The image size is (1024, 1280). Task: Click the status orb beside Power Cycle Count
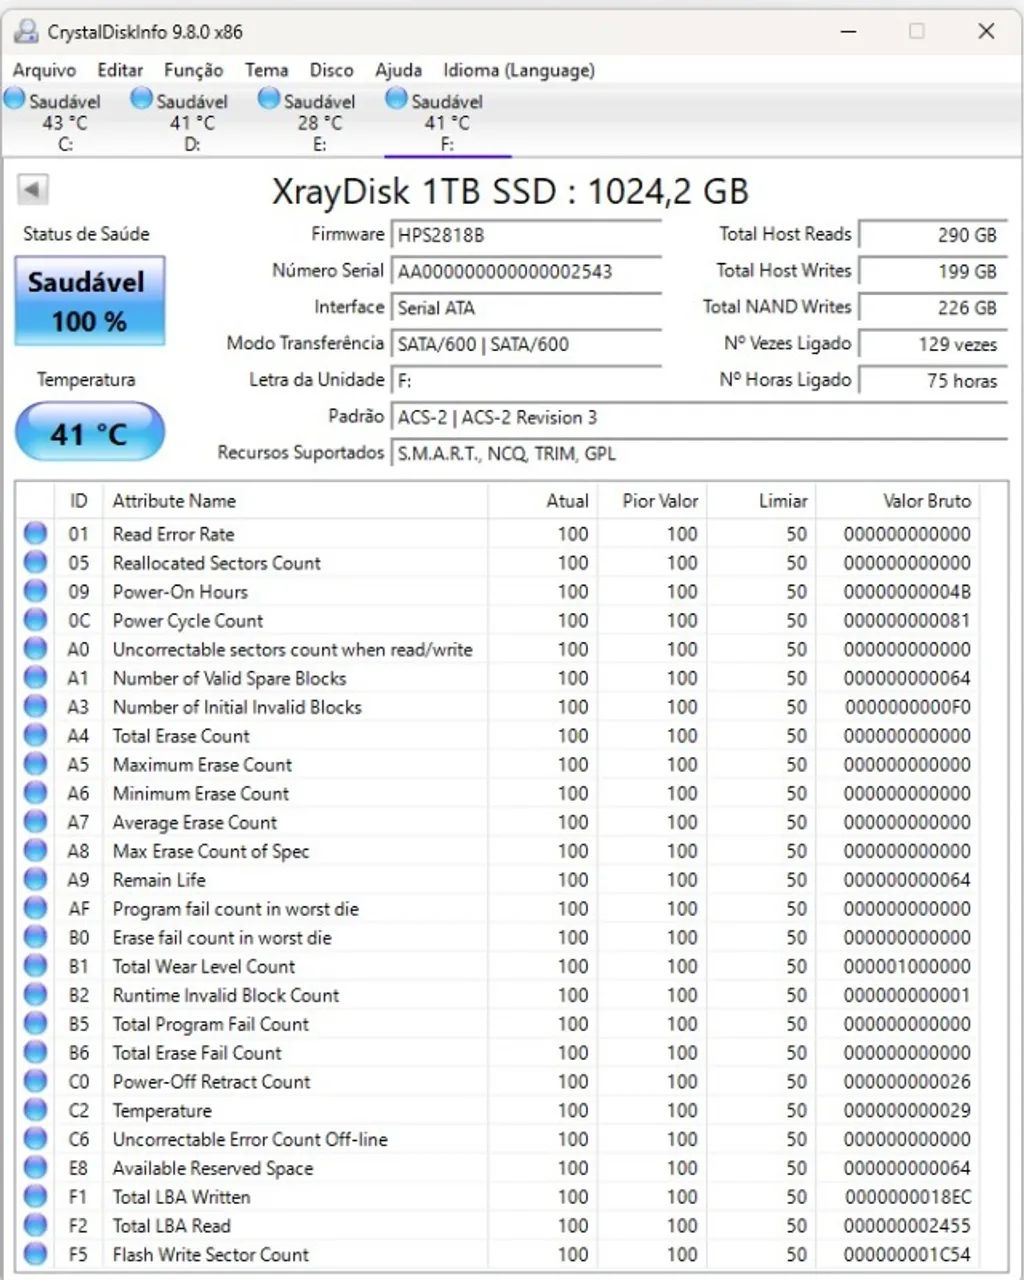tap(36, 620)
